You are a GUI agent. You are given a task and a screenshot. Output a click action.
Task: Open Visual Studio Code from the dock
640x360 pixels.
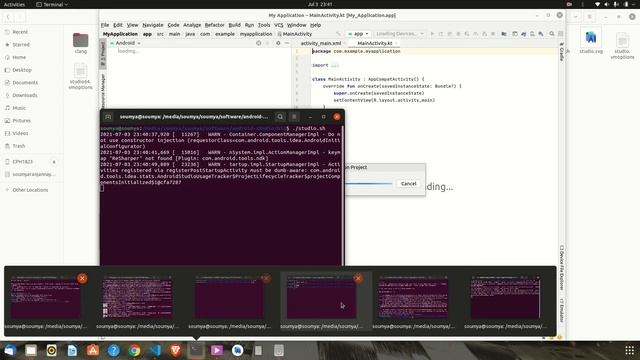[155, 350]
